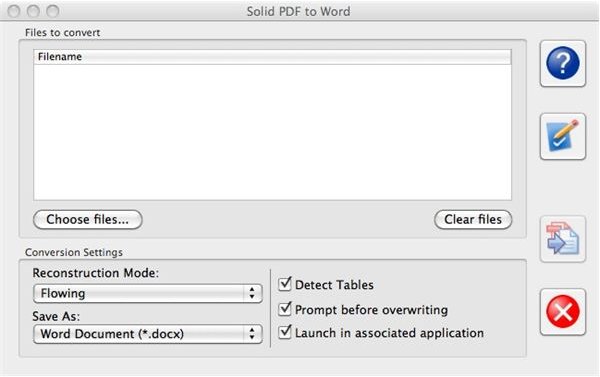This screenshot has width=600, height=377.
Task: Toggle Prompt before overwriting checkbox
Action: pyautogui.click(x=285, y=308)
